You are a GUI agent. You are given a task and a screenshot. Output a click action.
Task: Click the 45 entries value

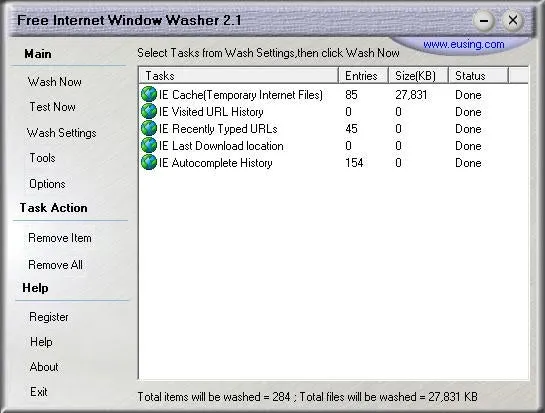[351, 129]
